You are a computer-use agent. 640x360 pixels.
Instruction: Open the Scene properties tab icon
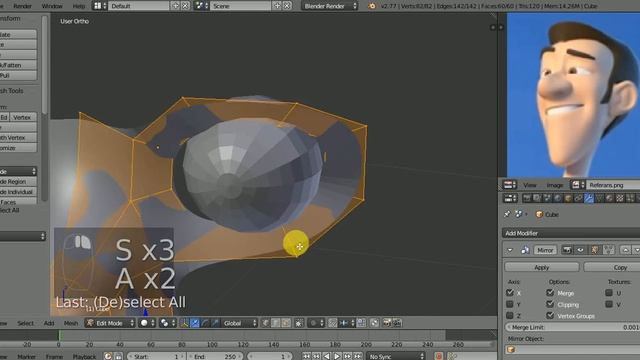(x=547, y=198)
